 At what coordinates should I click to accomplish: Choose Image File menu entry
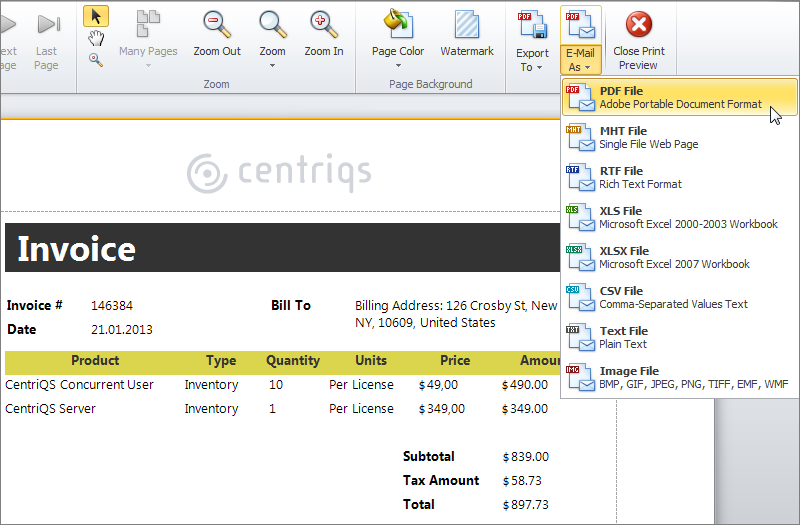pyautogui.click(x=680, y=377)
